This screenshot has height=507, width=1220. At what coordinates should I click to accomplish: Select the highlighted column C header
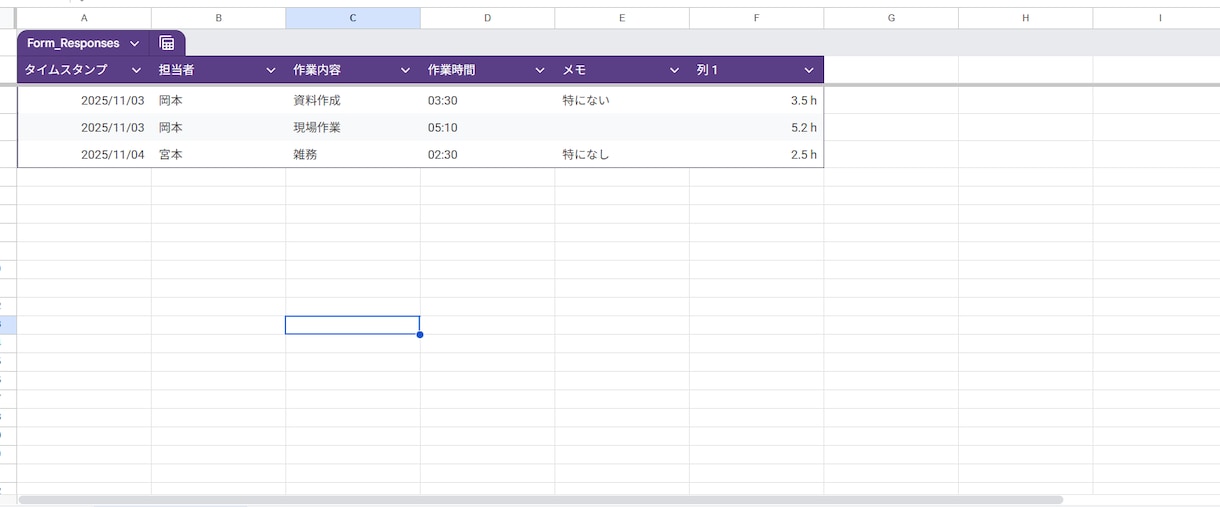[353, 18]
